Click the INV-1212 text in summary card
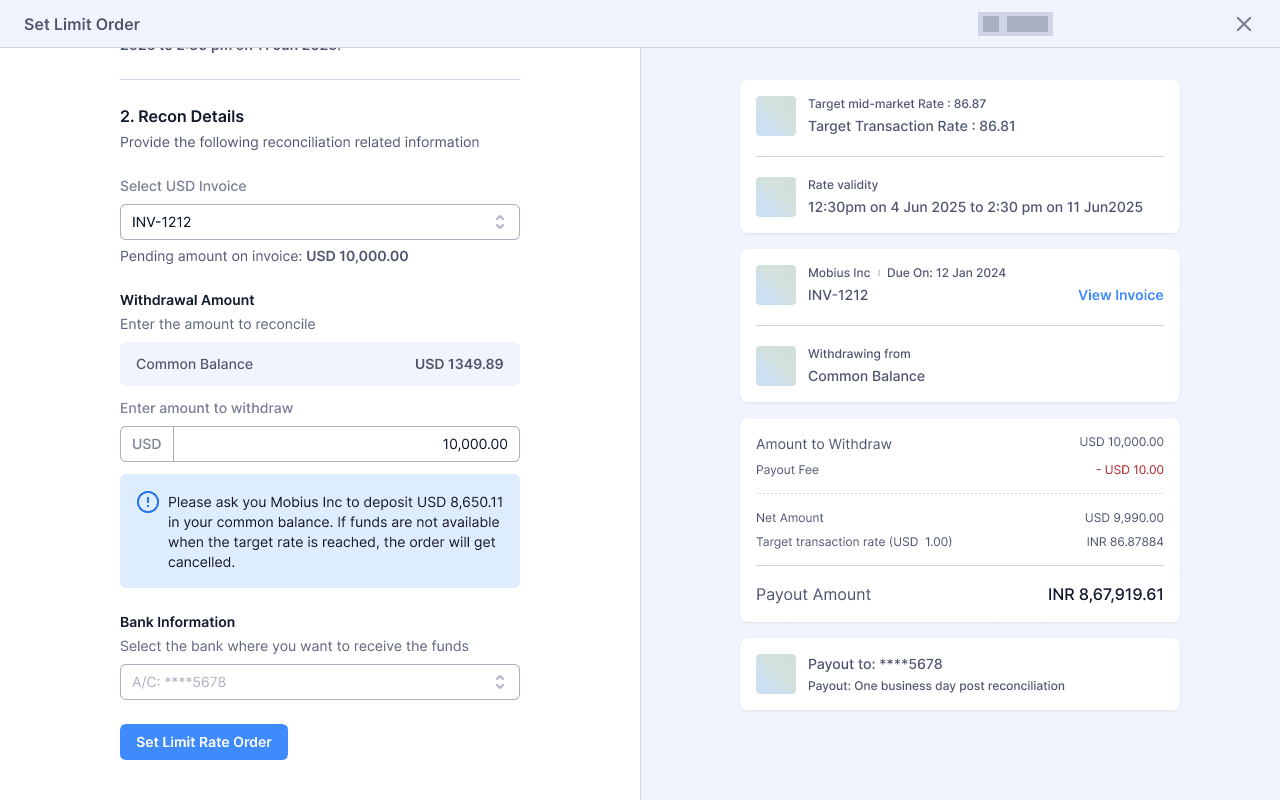Viewport: 1280px width, 800px height. click(x=838, y=295)
